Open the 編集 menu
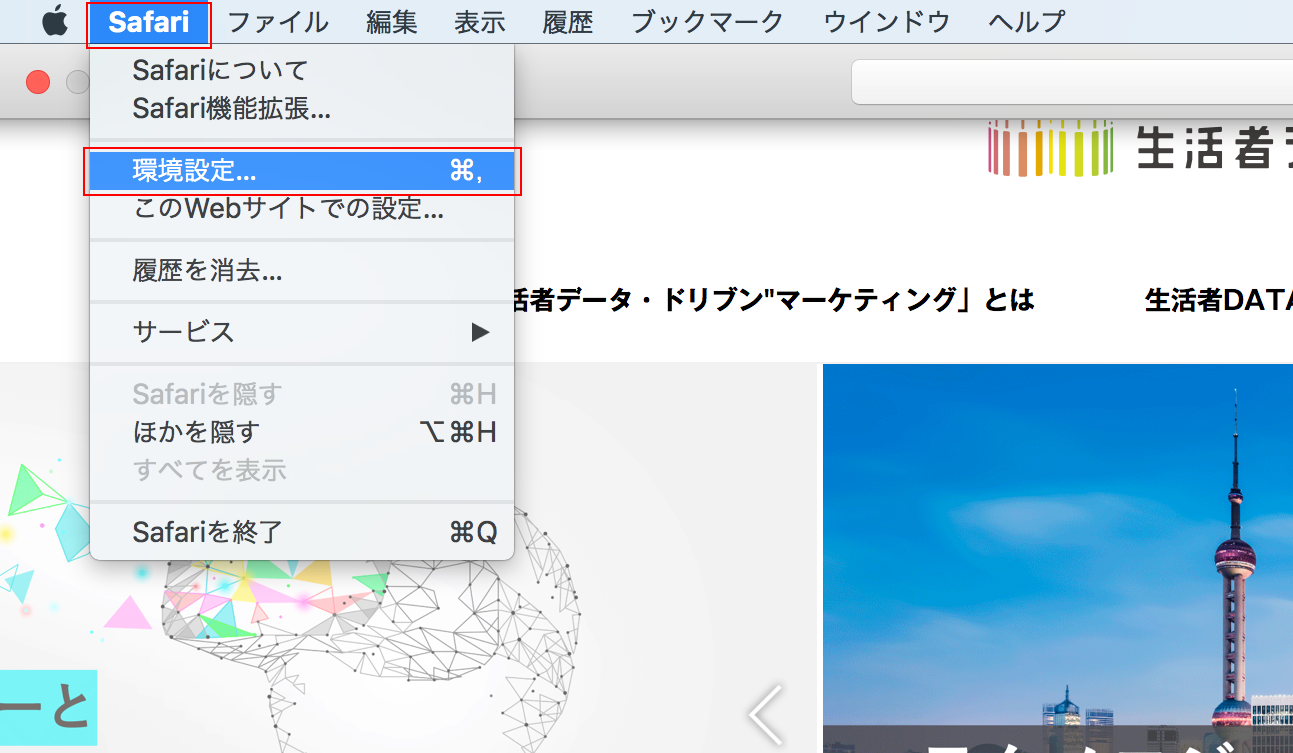Viewport: 1293px width, 753px height. (392, 21)
